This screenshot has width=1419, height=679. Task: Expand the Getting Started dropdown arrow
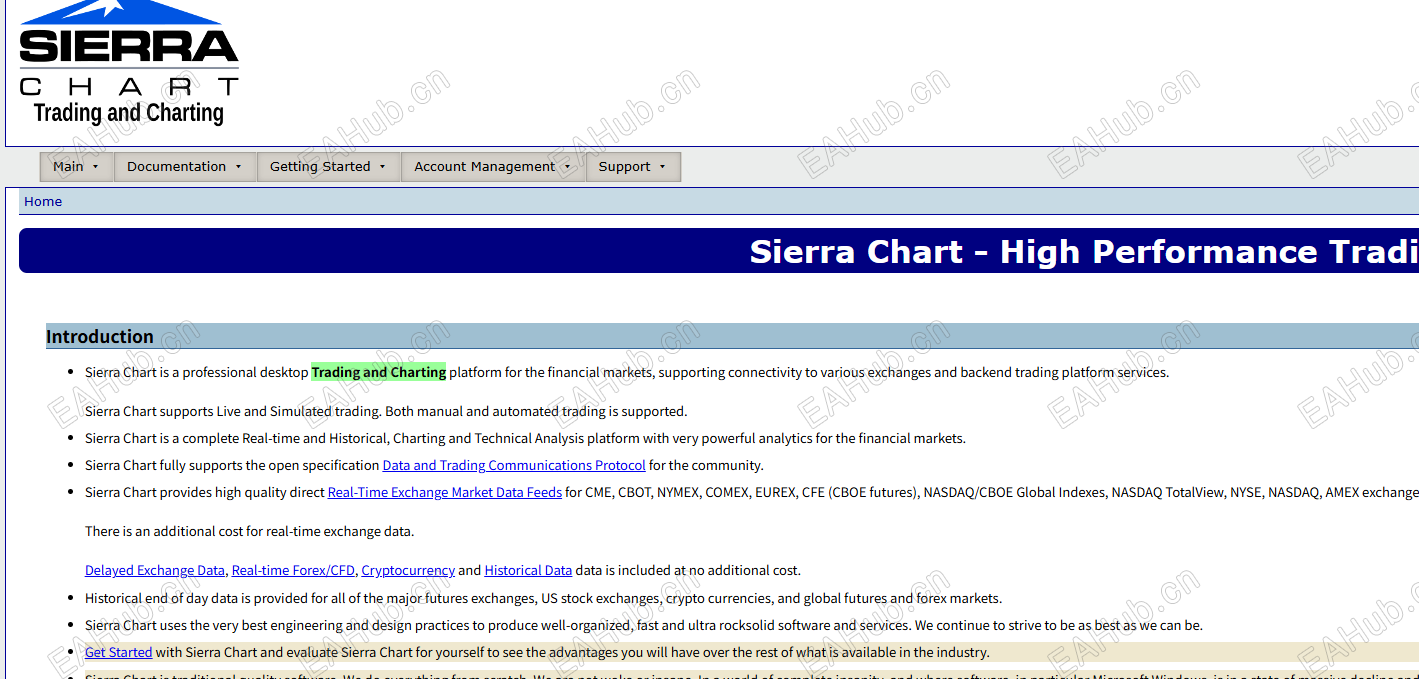click(383, 167)
